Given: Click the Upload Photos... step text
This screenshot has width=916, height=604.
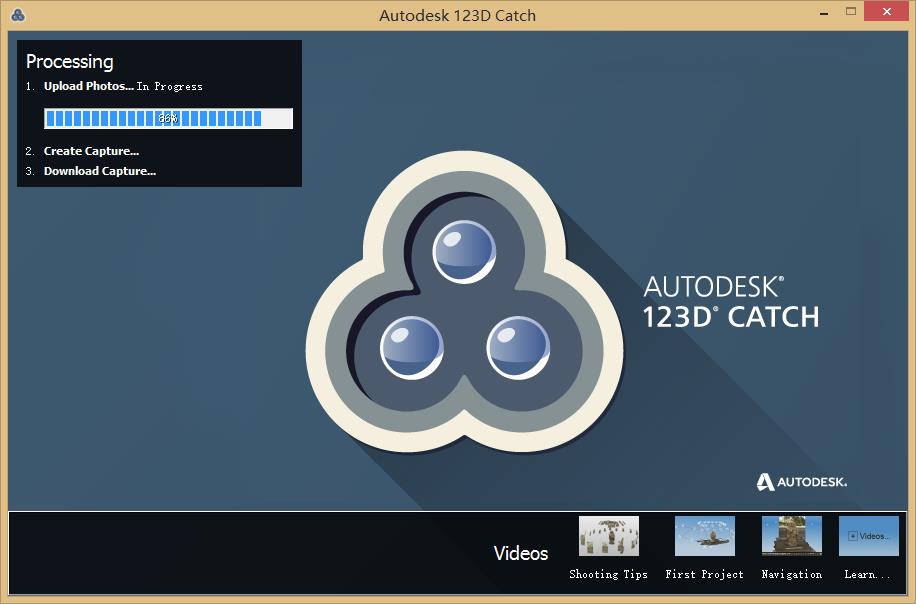Looking at the screenshot, I should (x=89, y=86).
